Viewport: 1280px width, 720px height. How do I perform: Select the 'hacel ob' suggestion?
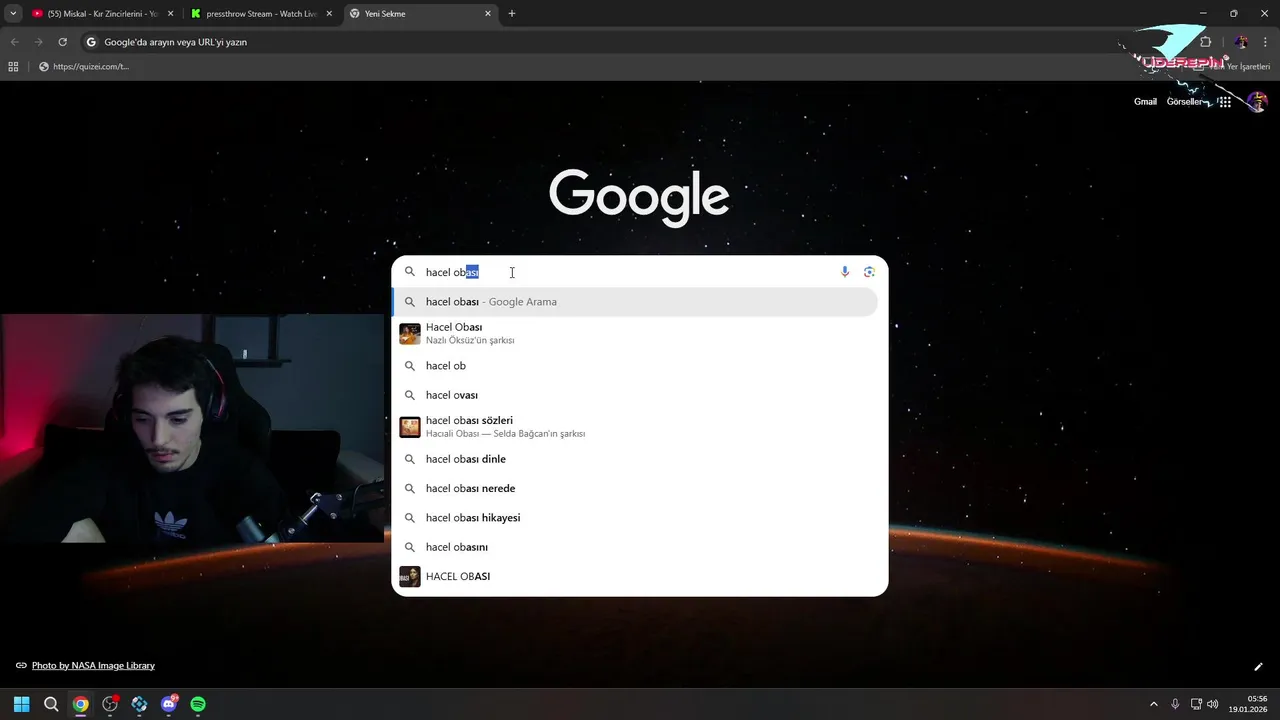pos(635,366)
